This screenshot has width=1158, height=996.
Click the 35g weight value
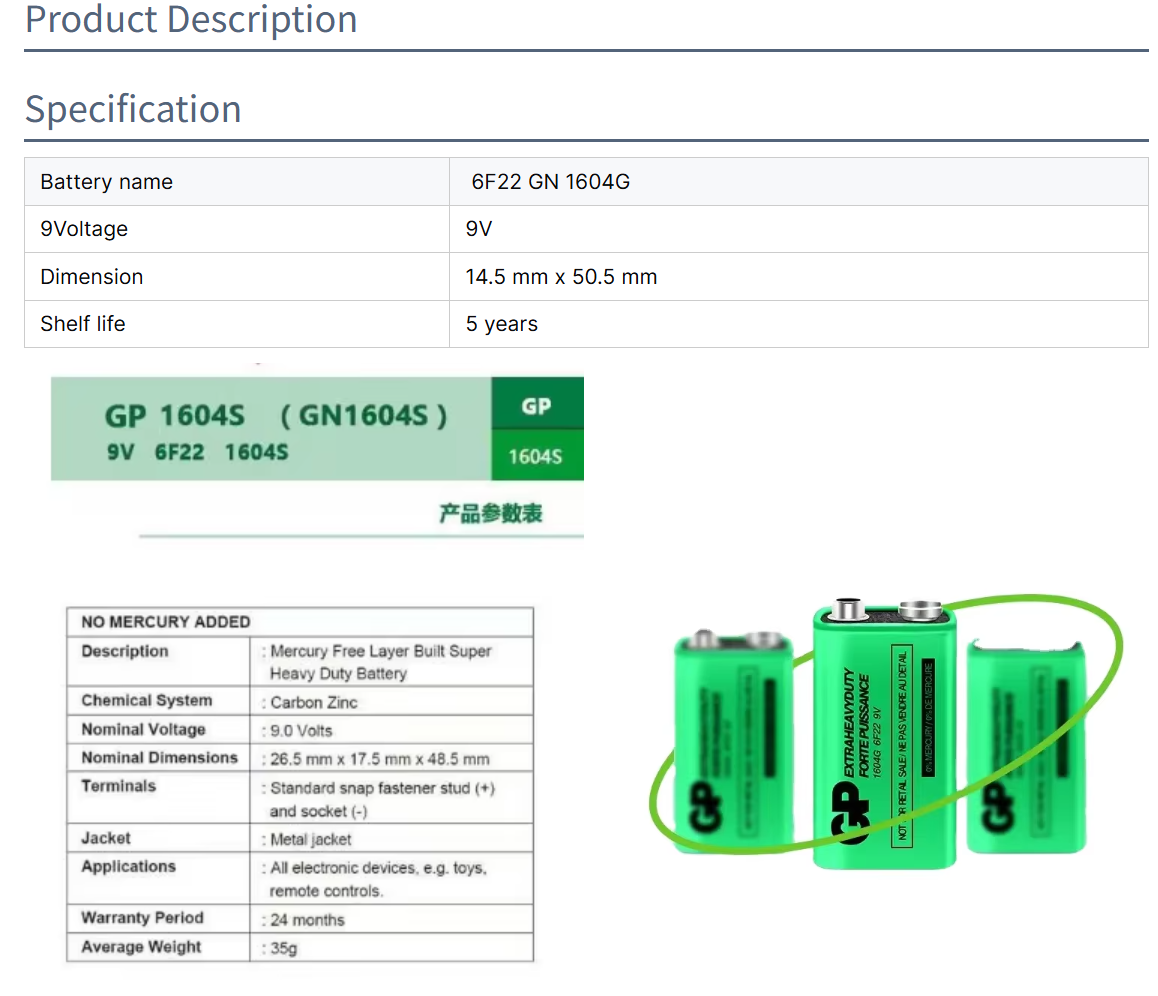[283, 949]
